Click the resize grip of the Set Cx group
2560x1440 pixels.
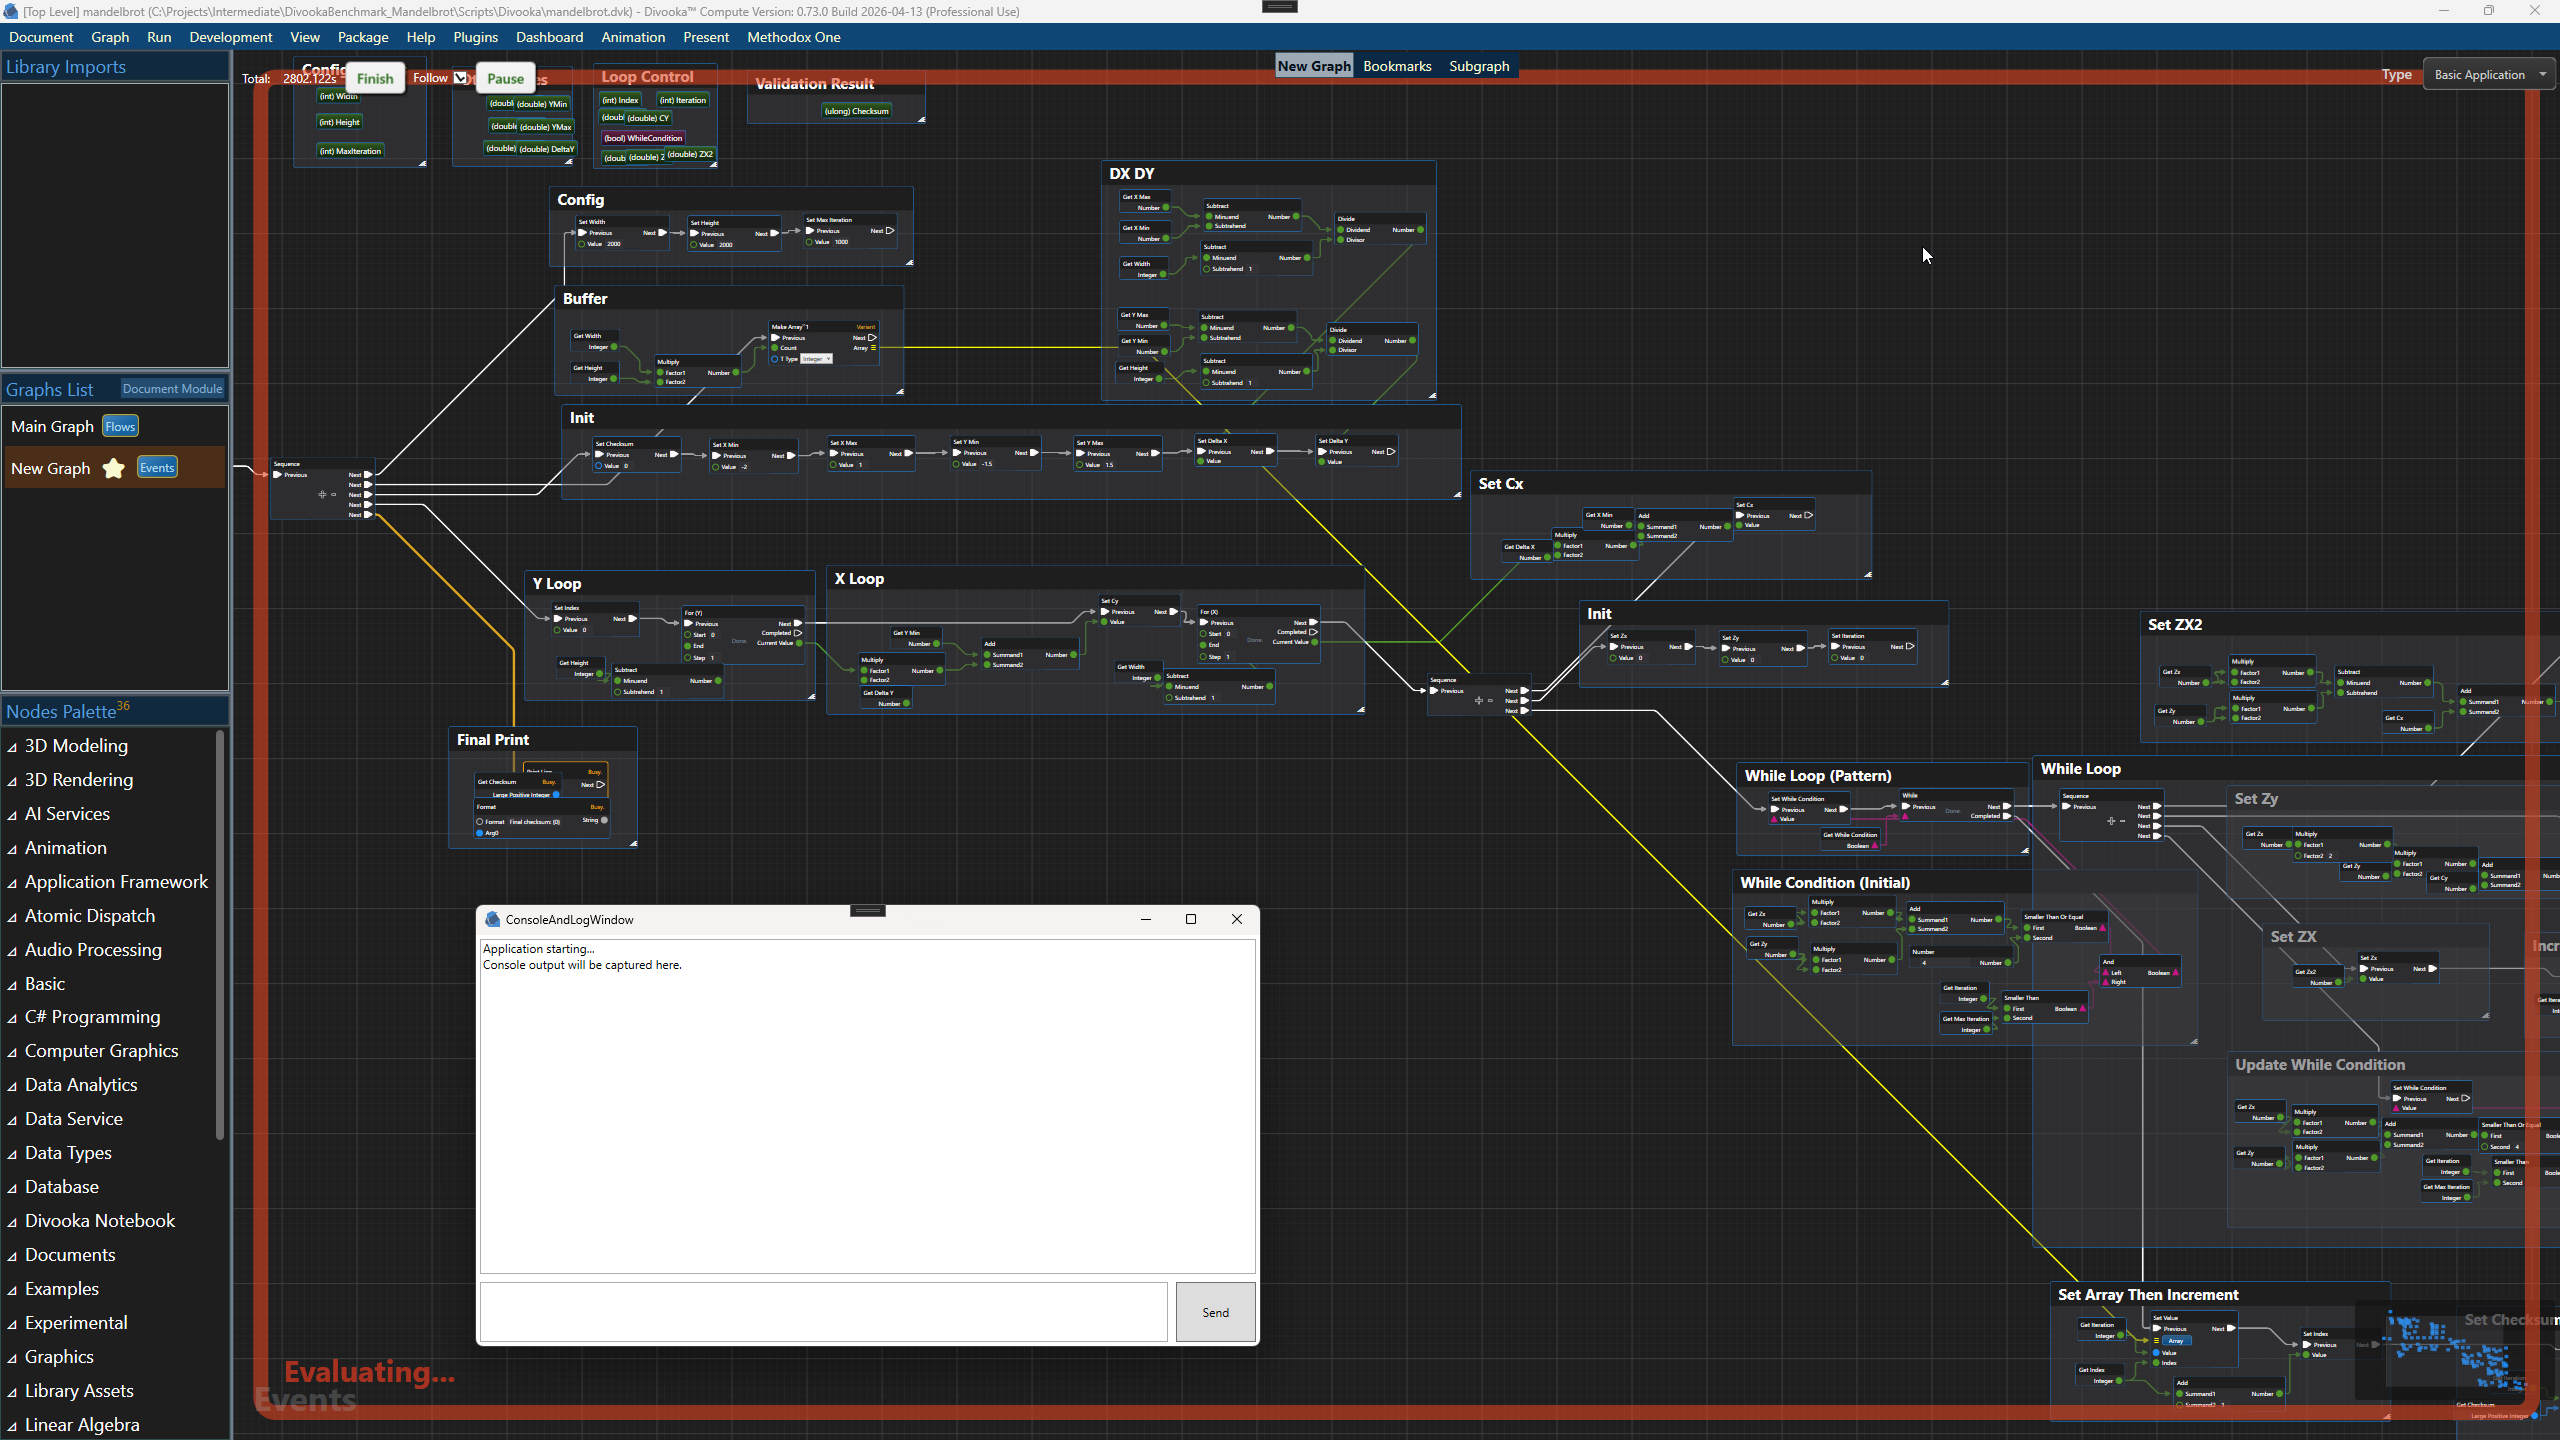[x=1867, y=574]
